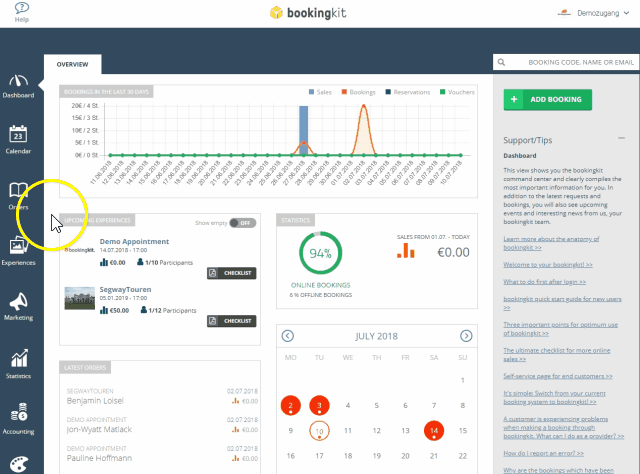
Task: Click the sales bar chart icon in Statistics
Action: 406,250
